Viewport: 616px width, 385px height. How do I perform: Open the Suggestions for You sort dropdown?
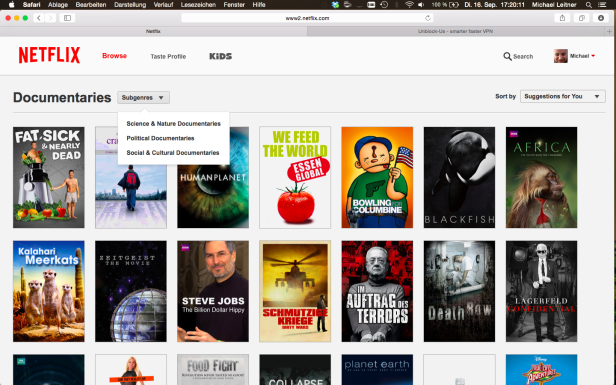pyautogui.click(x=563, y=96)
